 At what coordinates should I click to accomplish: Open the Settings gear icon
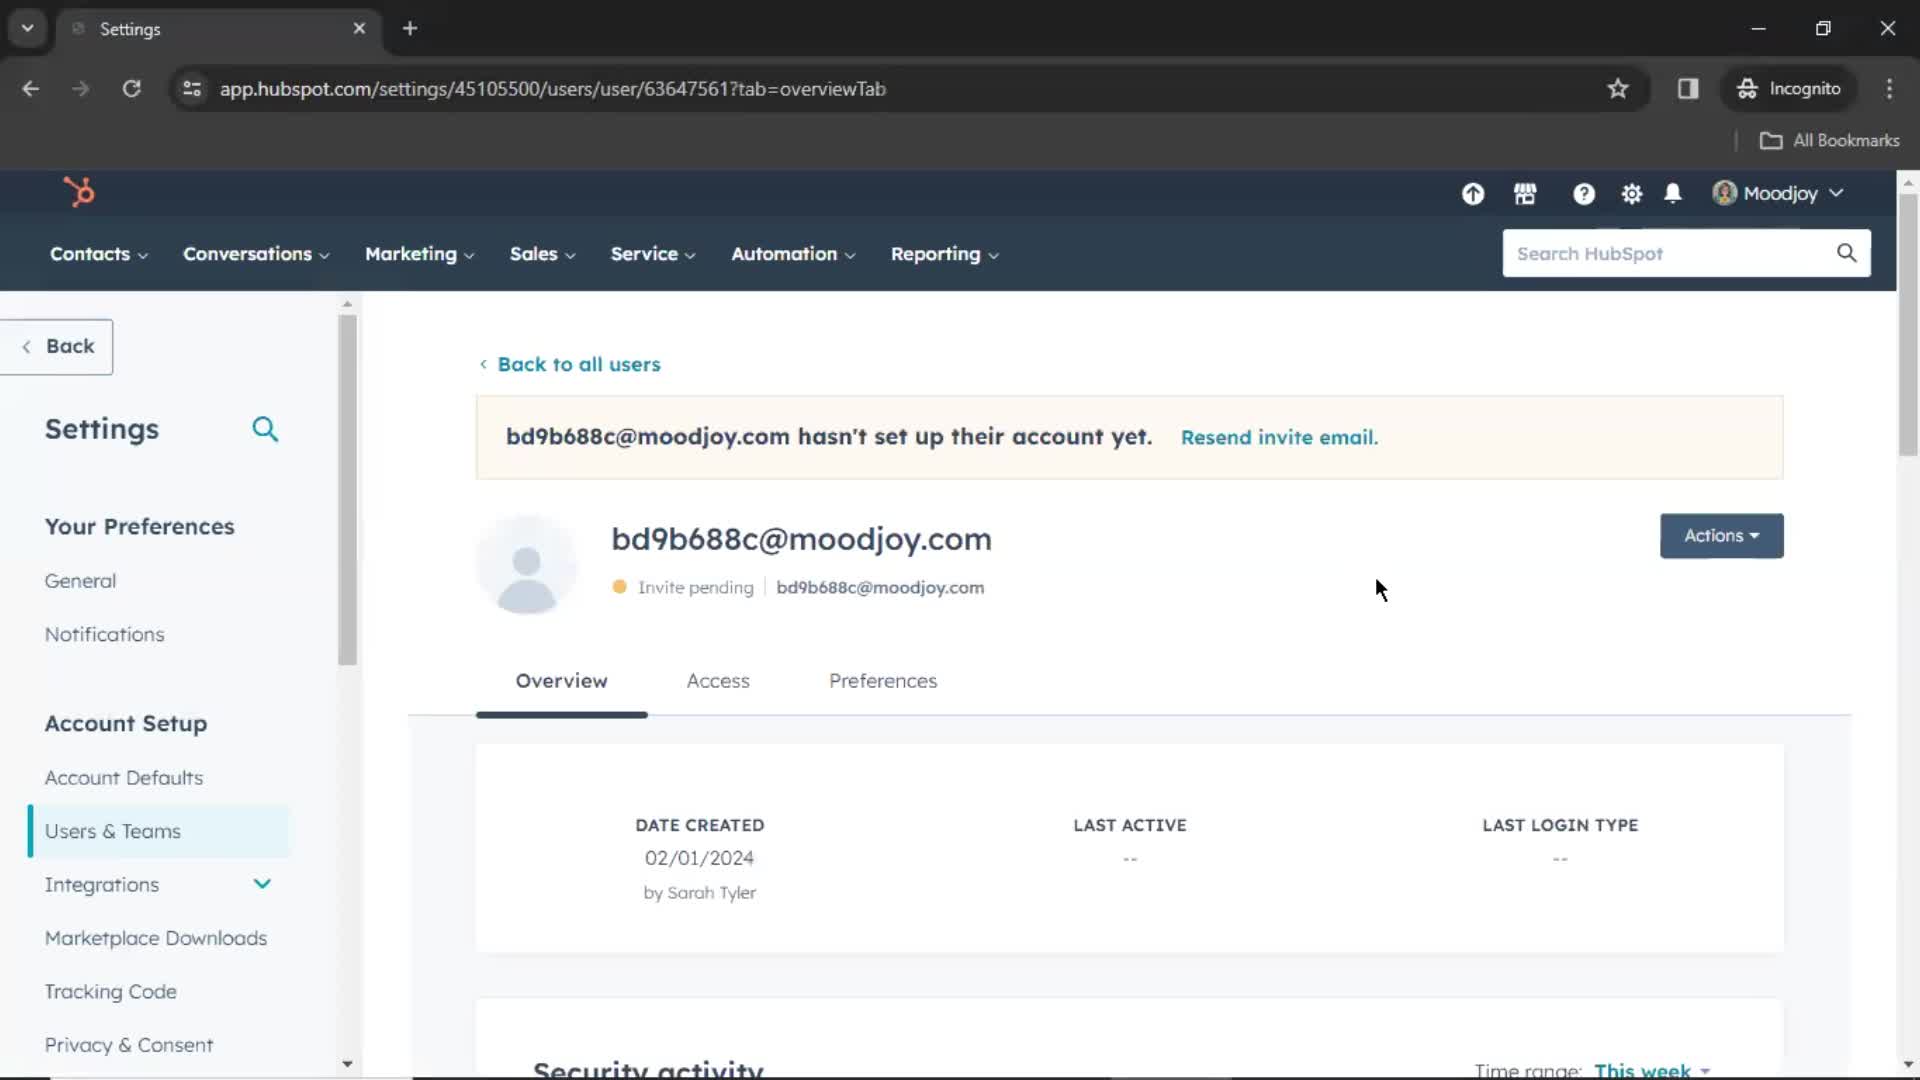pos(1631,194)
